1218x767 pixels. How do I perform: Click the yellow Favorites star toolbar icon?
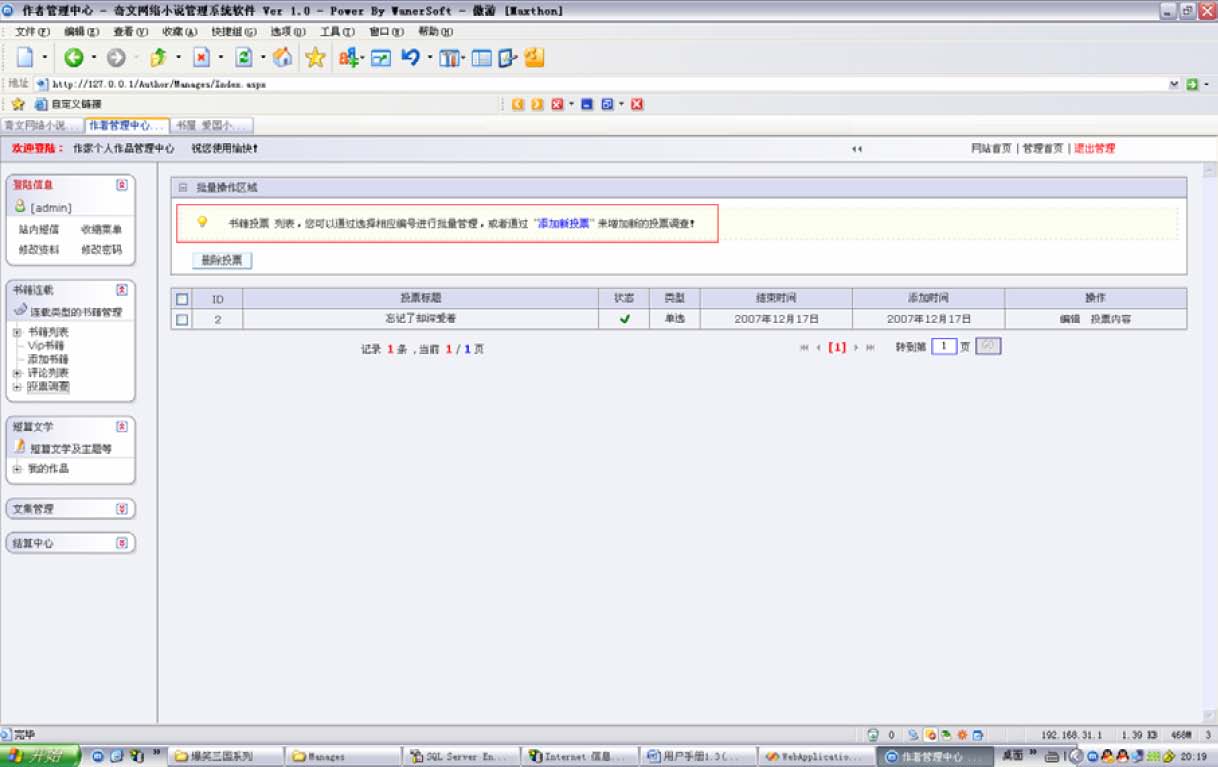pos(315,58)
